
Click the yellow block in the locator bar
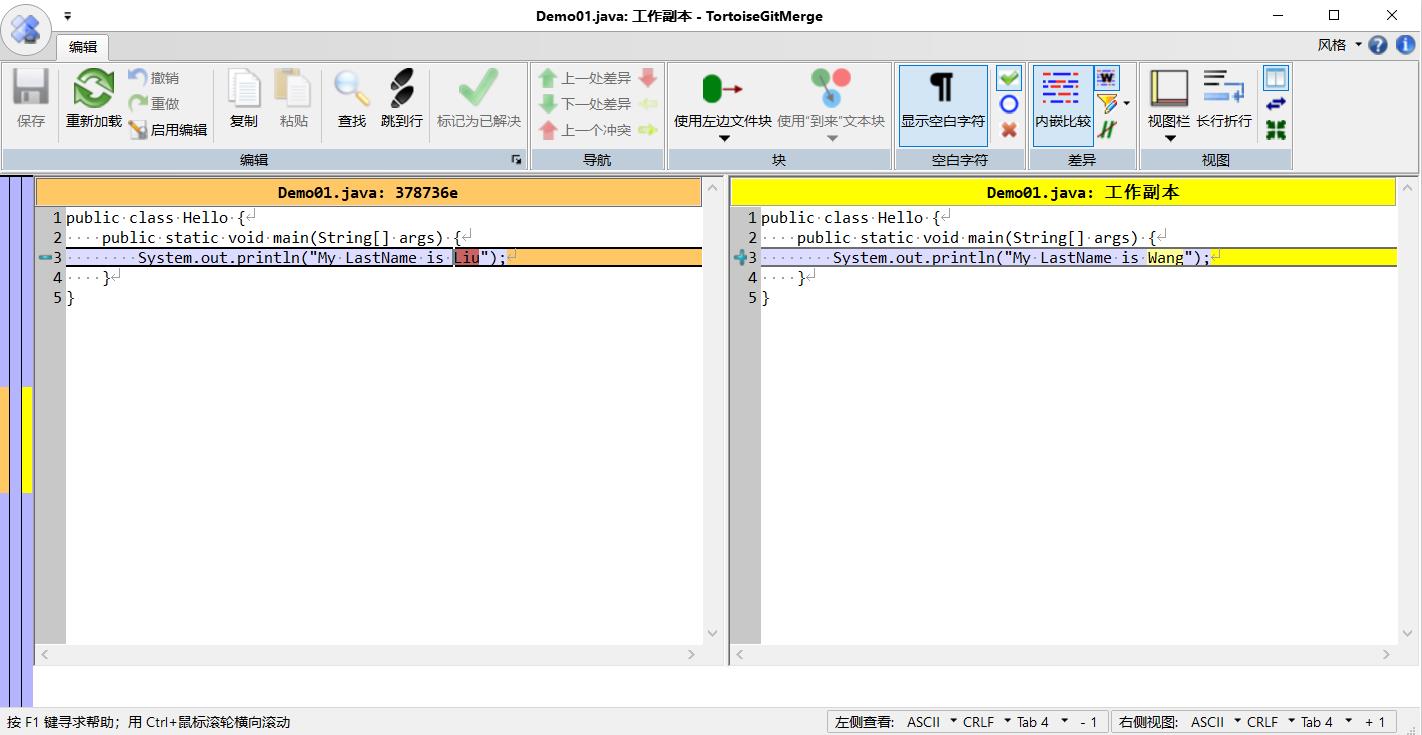click(27, 440)
